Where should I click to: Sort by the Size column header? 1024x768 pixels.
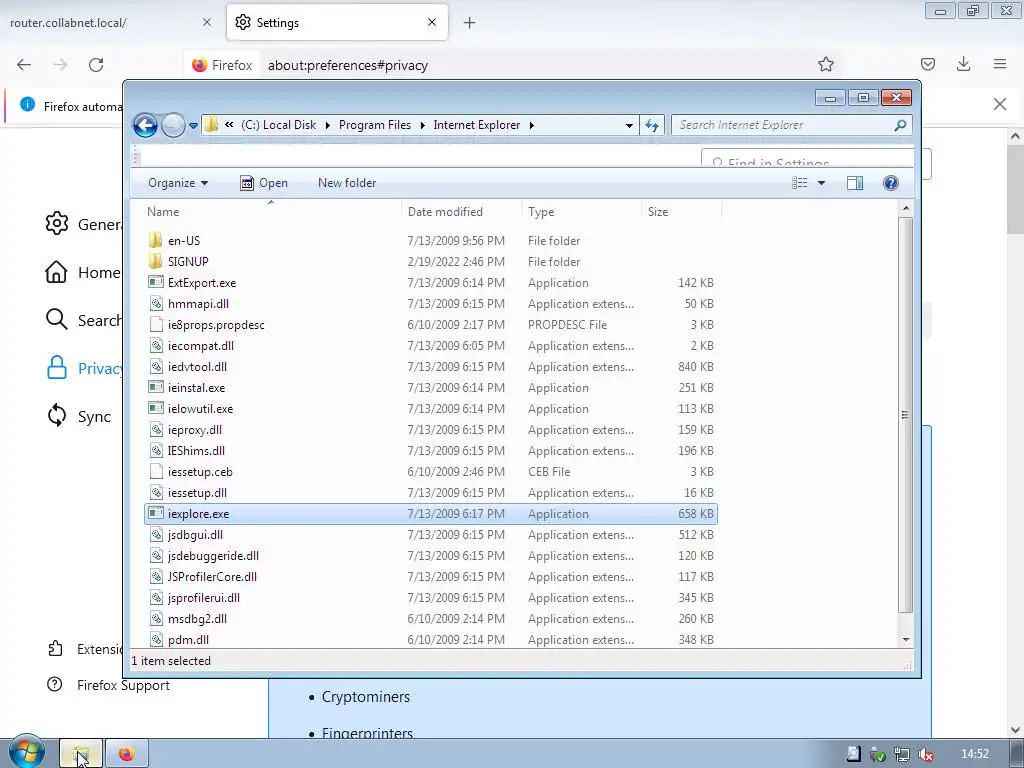pos(681,212)
